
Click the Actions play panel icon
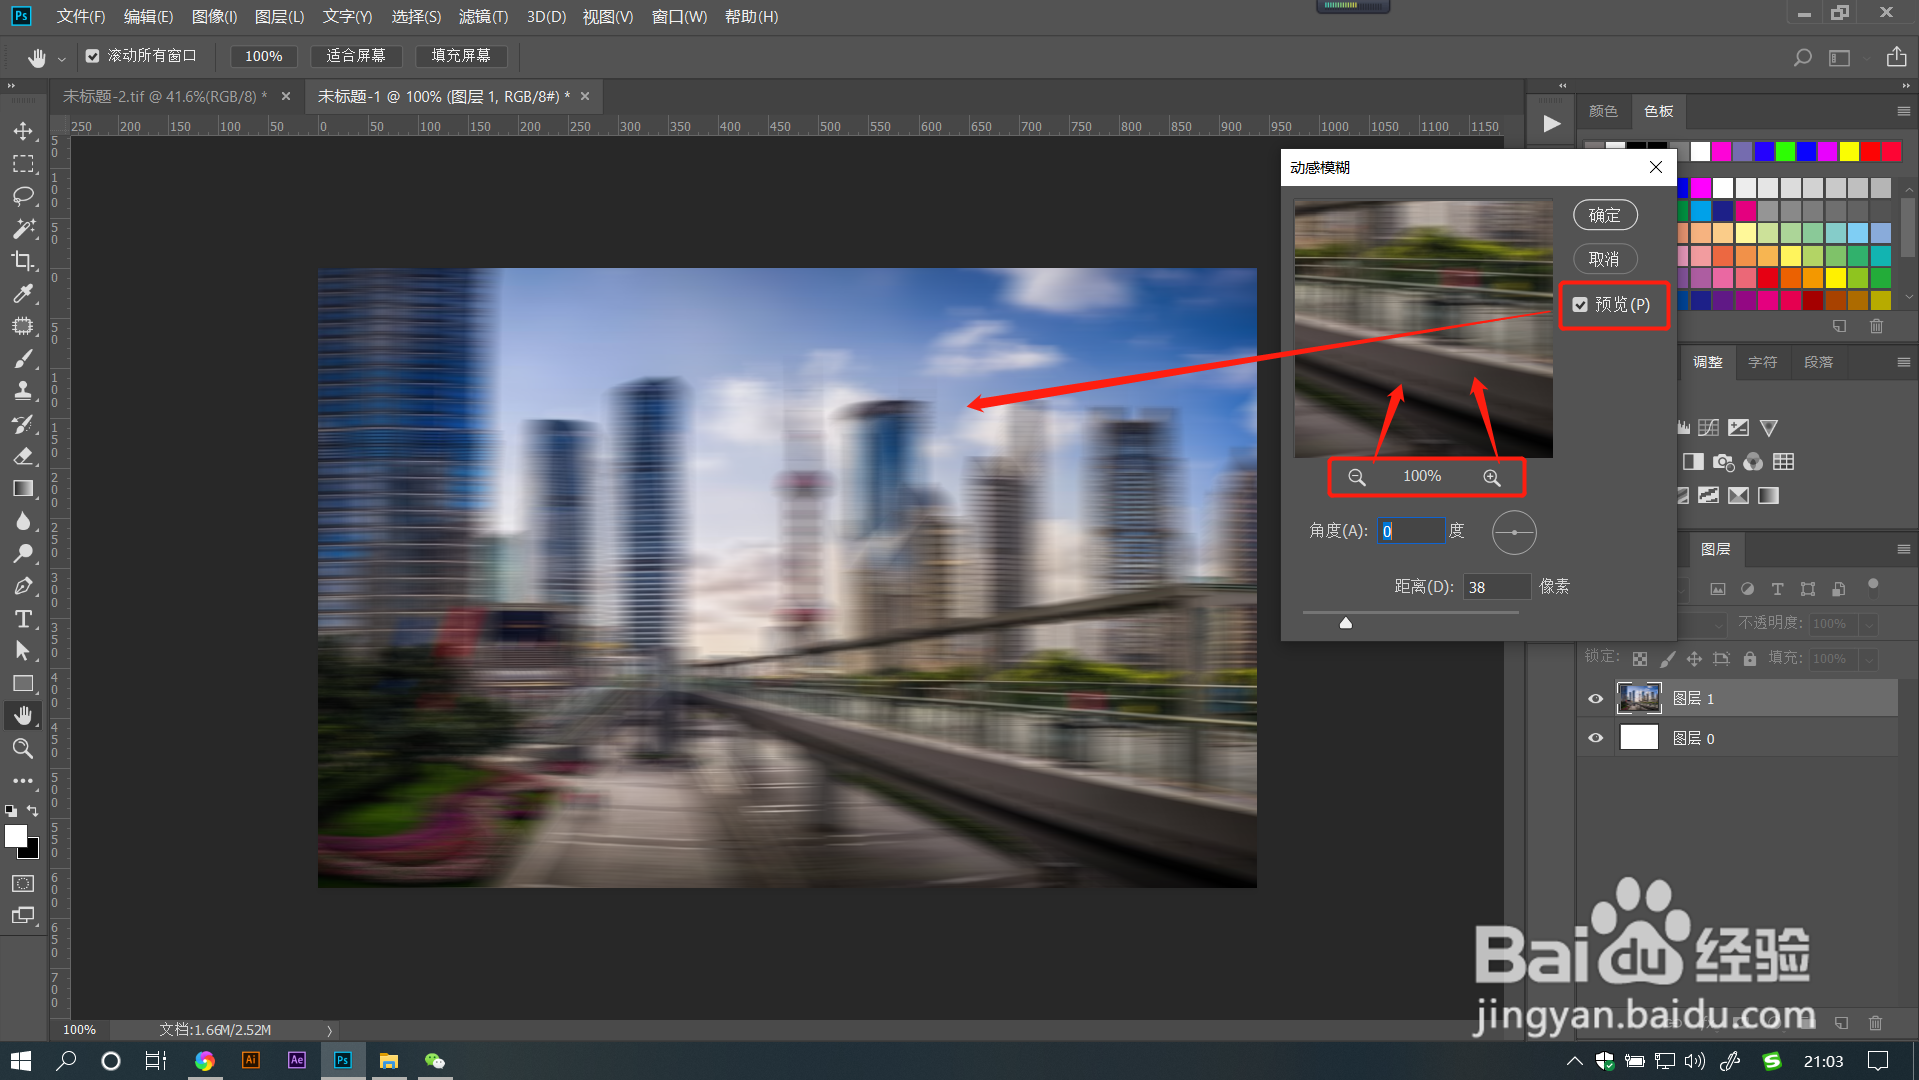[1551, 124]
